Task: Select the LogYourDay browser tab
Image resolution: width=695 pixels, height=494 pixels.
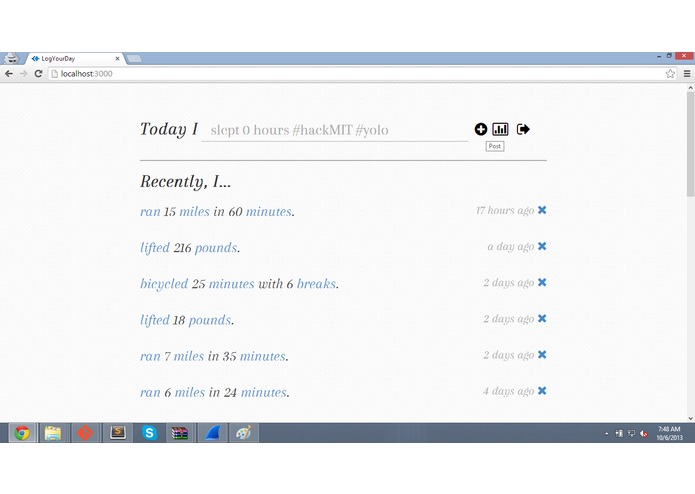Action: [x=75, y=58]
